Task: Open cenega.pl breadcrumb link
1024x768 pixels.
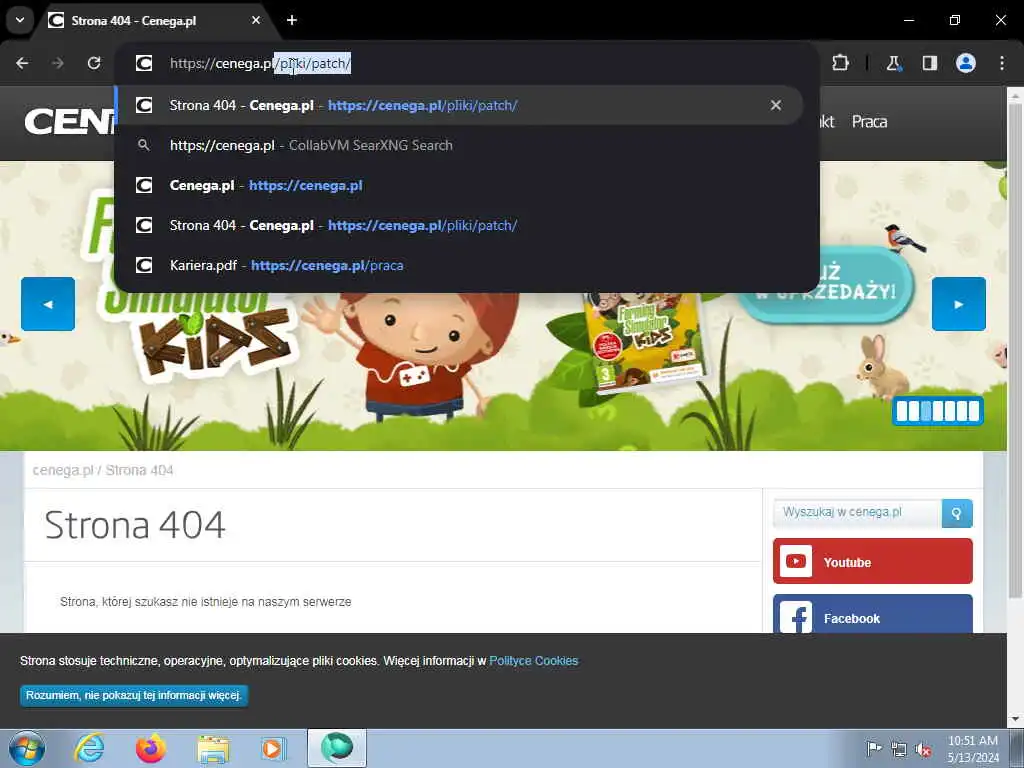Action: (x=63, y=470)
